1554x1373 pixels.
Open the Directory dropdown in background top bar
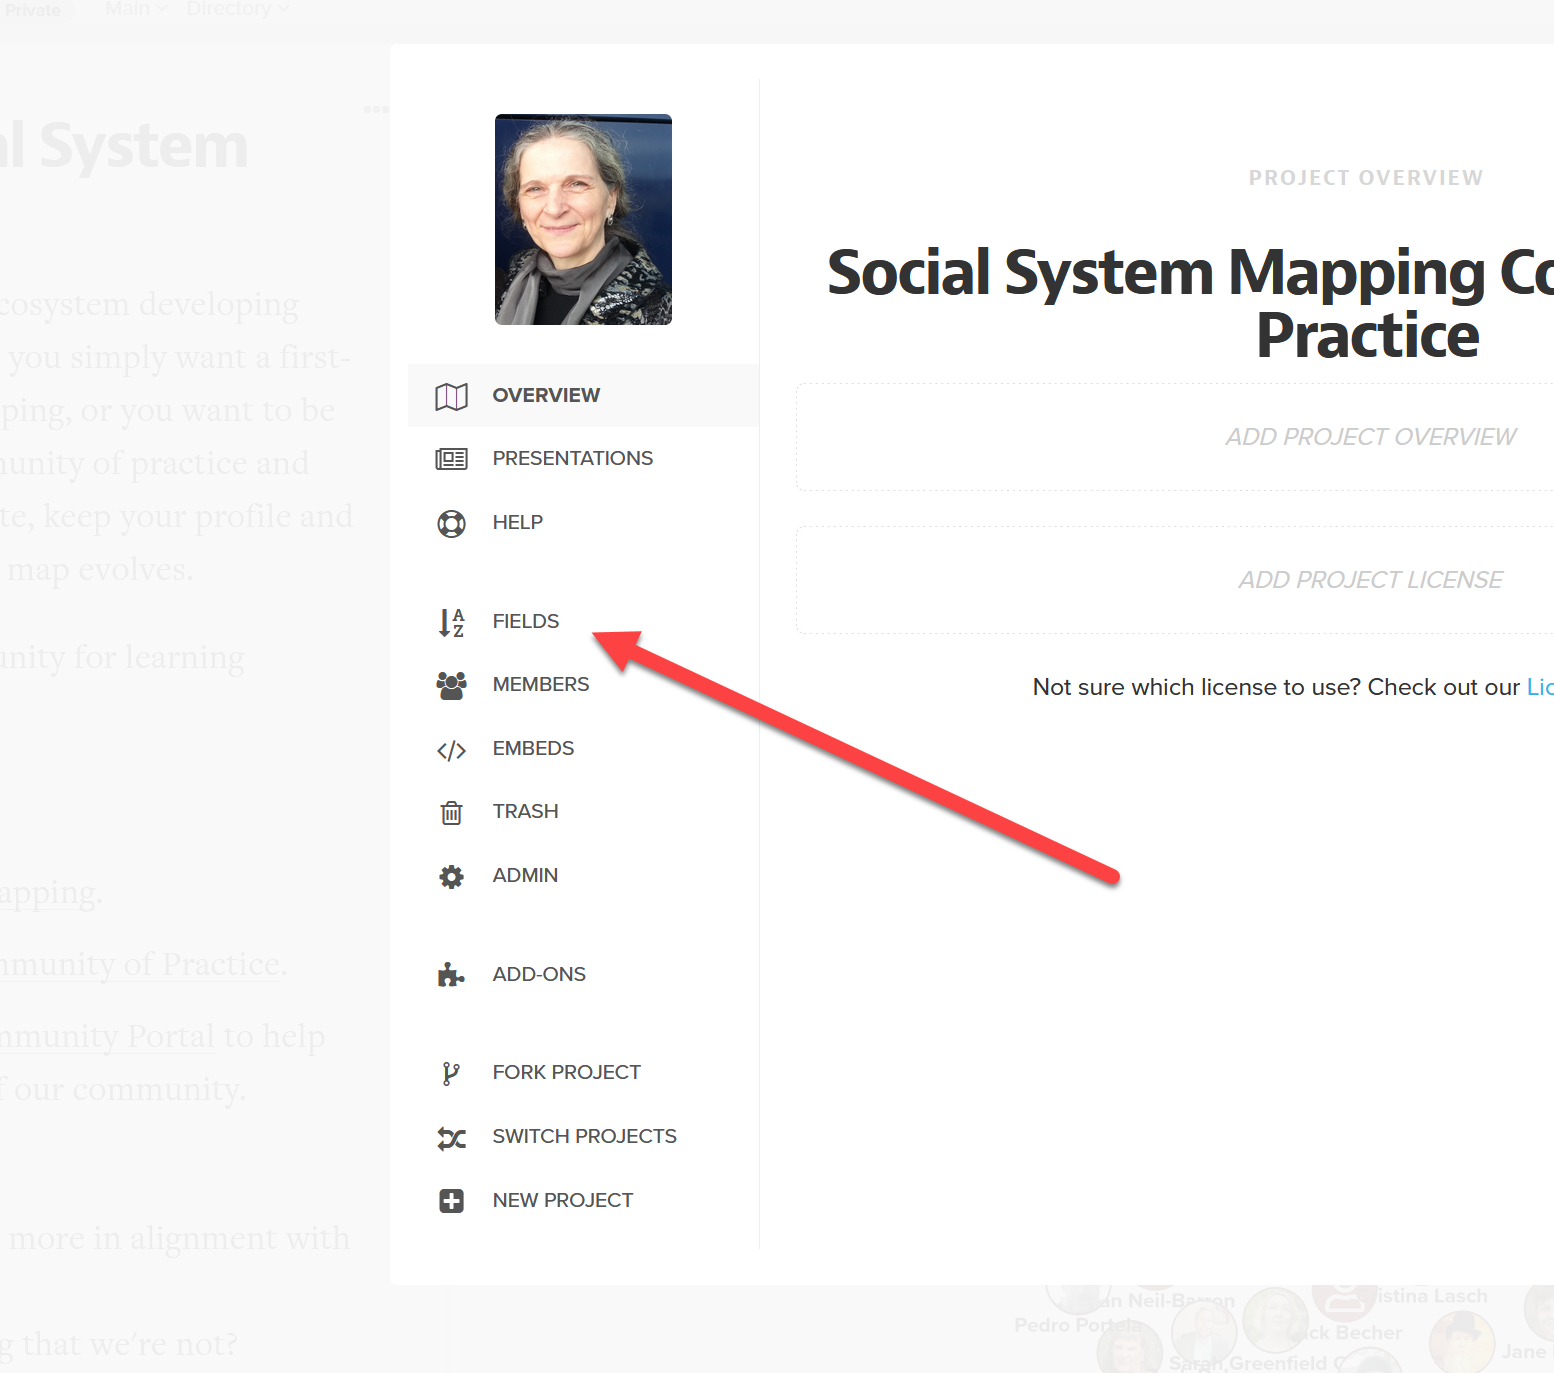pyautogui.click(x=237, y=9)
